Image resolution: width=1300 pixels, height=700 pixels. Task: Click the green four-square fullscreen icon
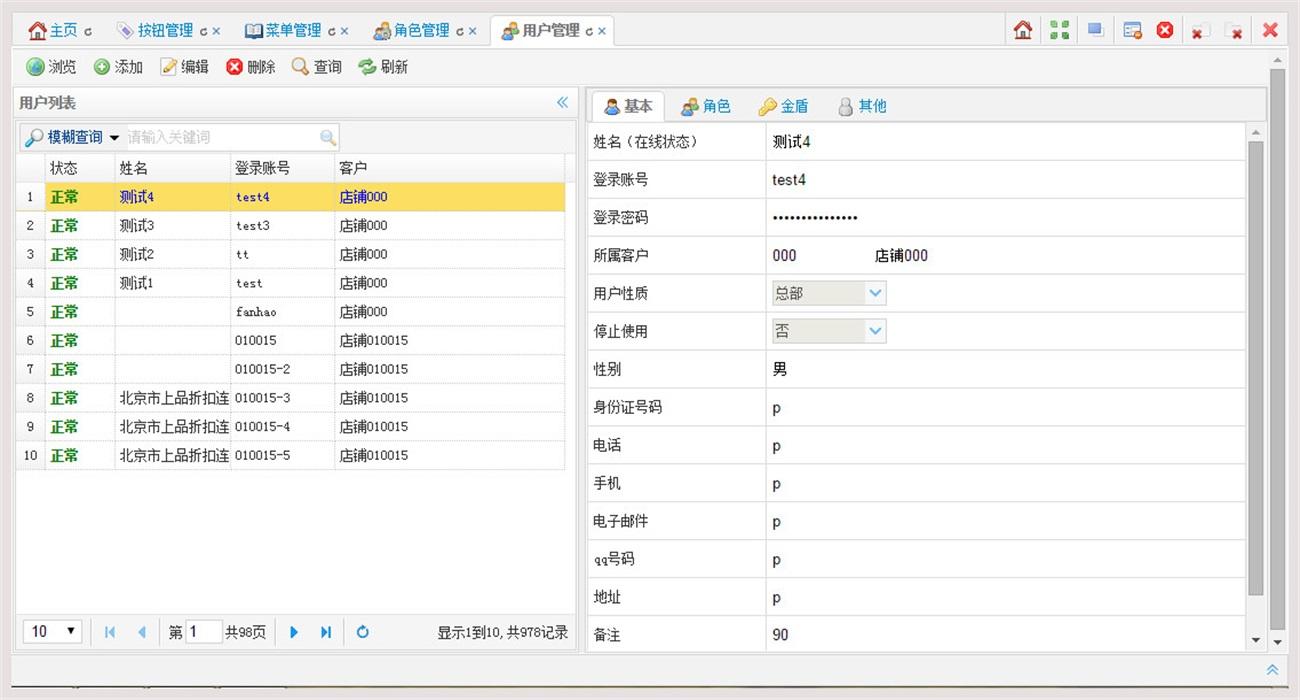(x=1059, y=30)
